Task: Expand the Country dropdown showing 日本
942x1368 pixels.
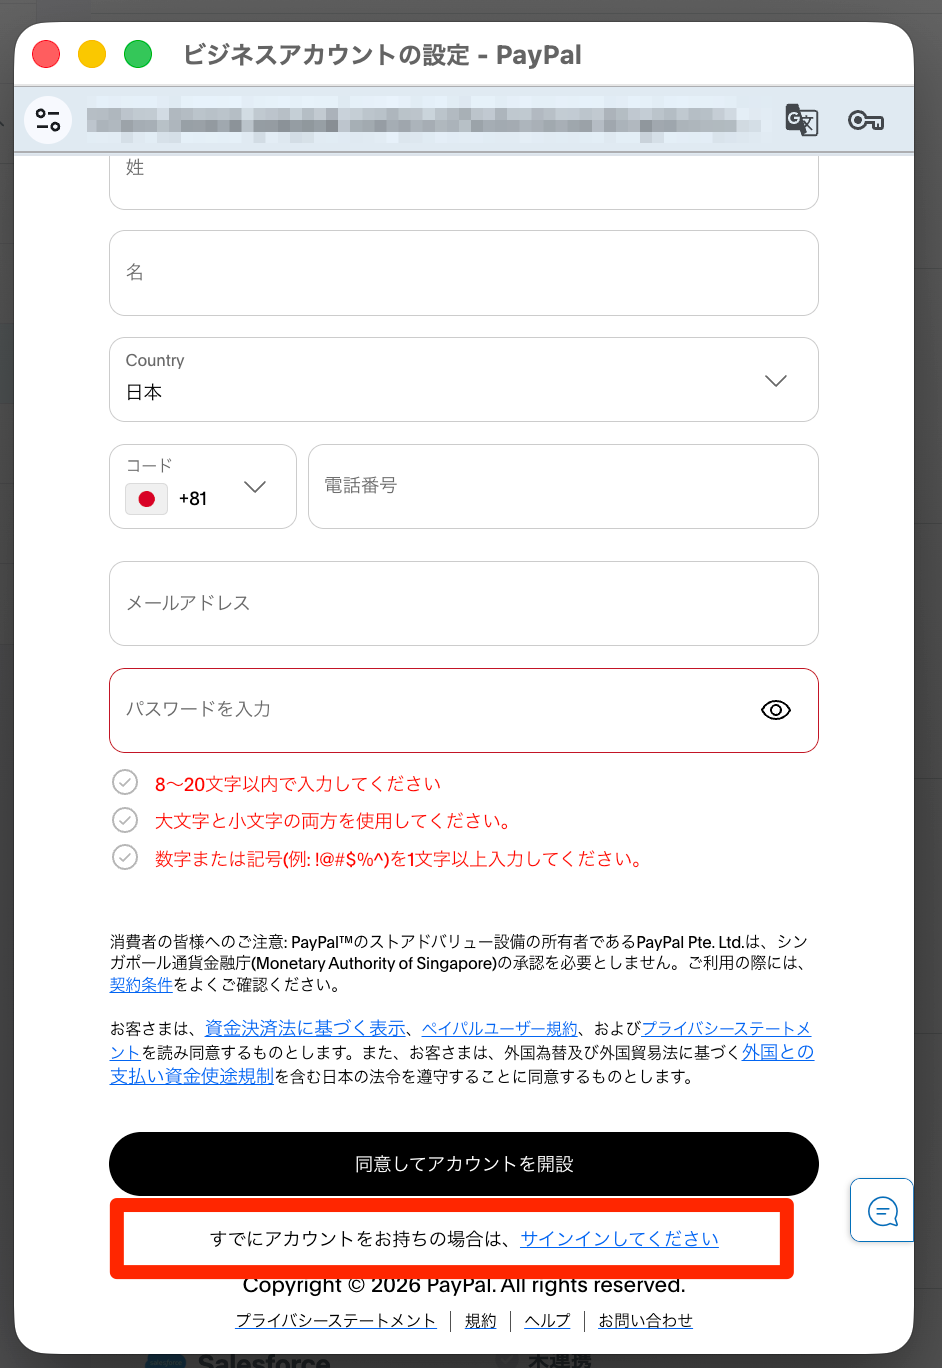Action: pyautogui.click(x=464, y=380)
